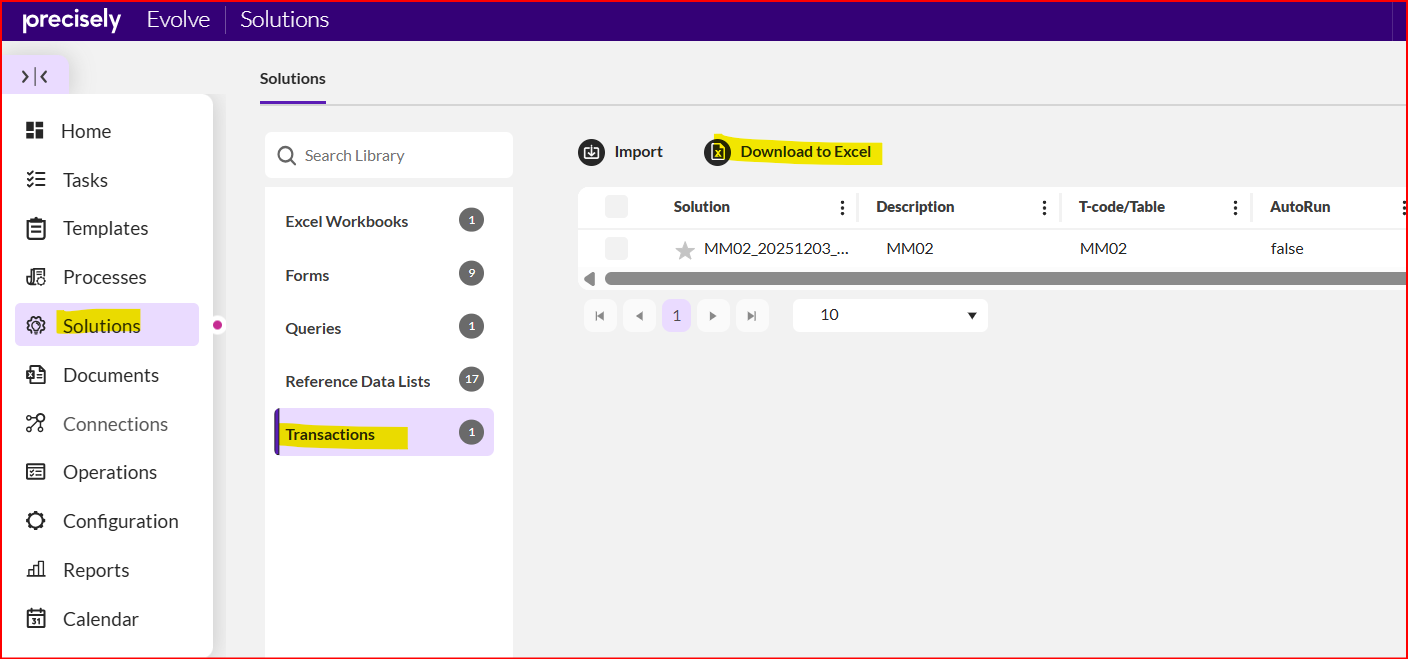Click the Search Library field
Image resolution: width=1408 pixels, height=659 pixels.
(389, 155)
